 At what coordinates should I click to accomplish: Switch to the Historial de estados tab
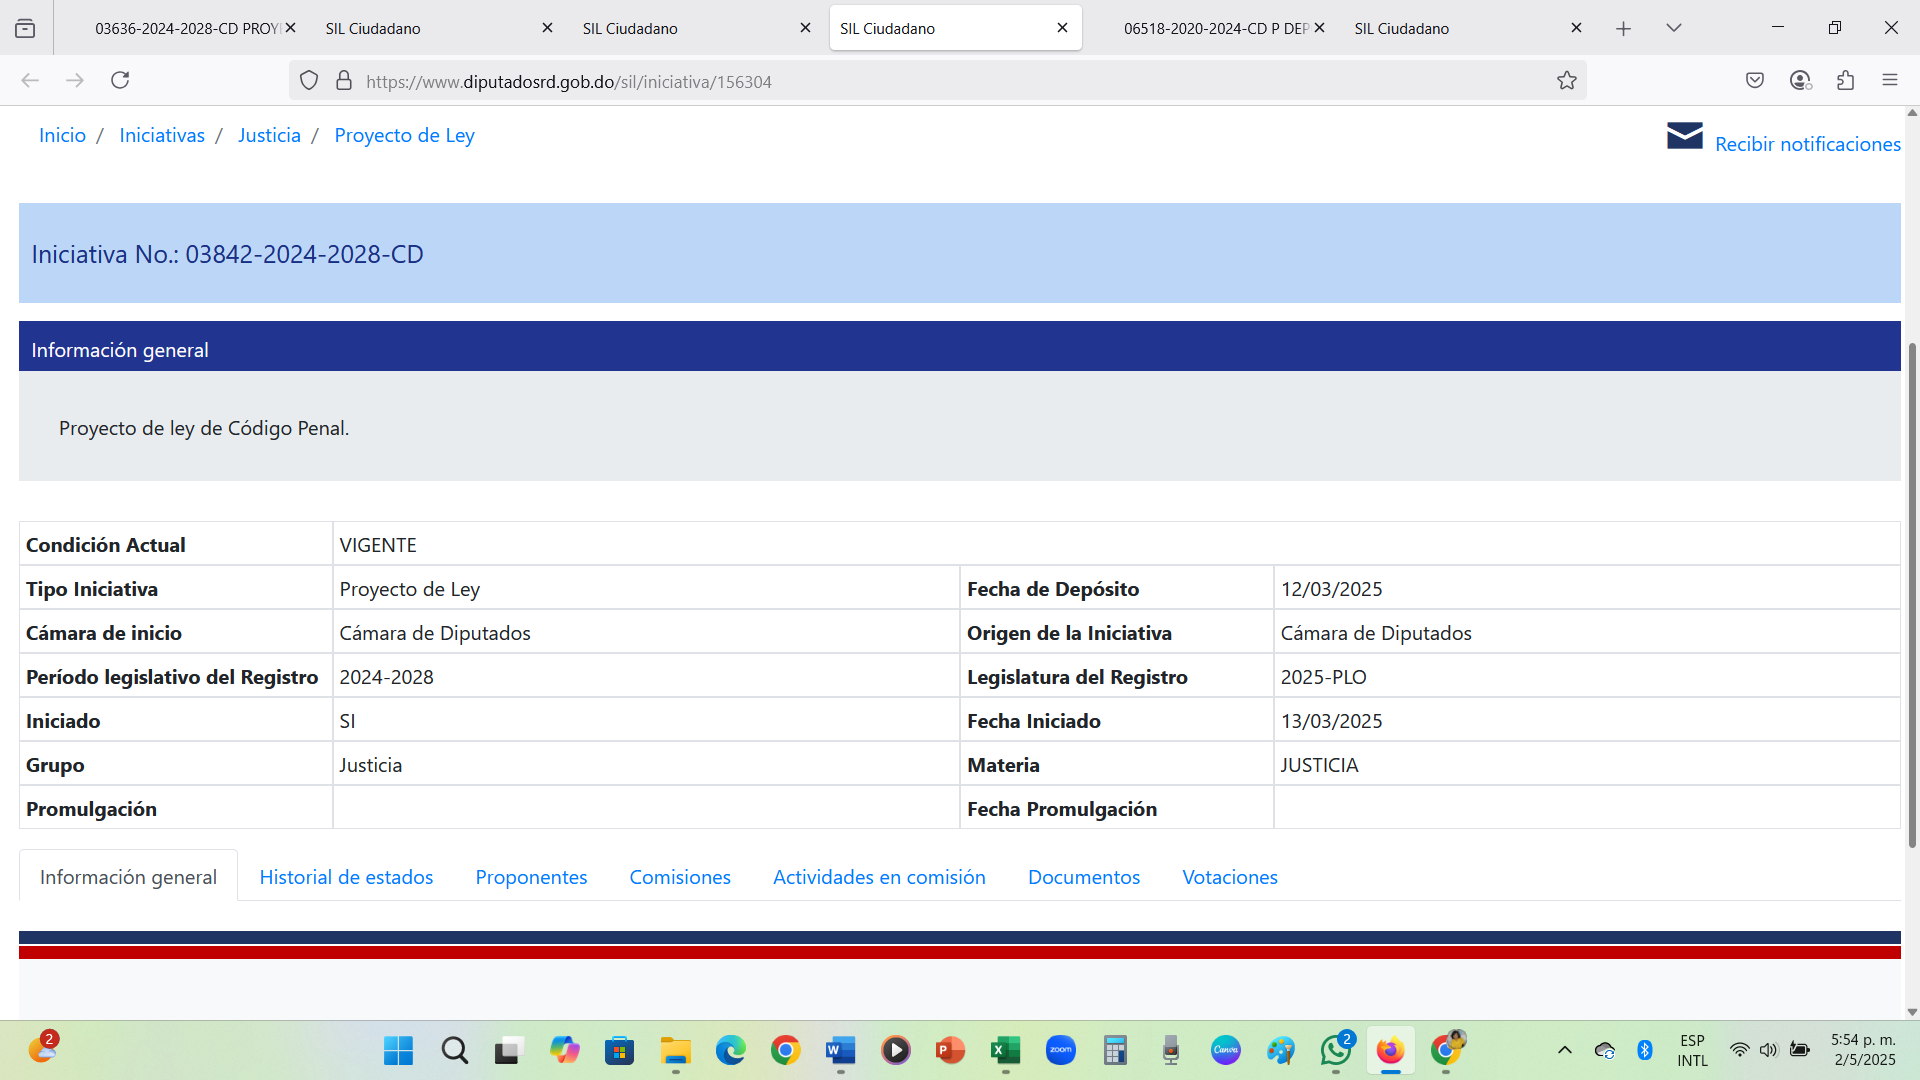pos(346,877)
